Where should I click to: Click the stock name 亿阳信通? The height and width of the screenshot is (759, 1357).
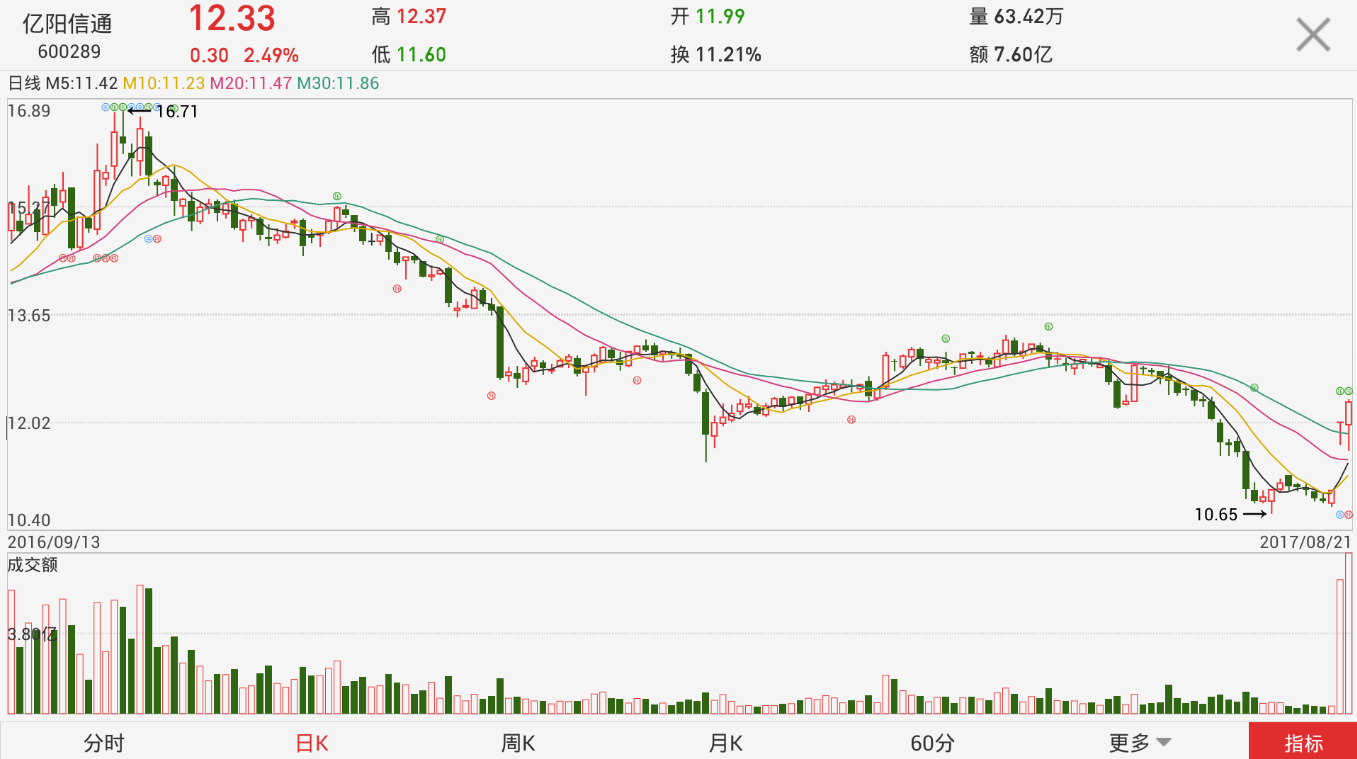click(x=68, y=22)
